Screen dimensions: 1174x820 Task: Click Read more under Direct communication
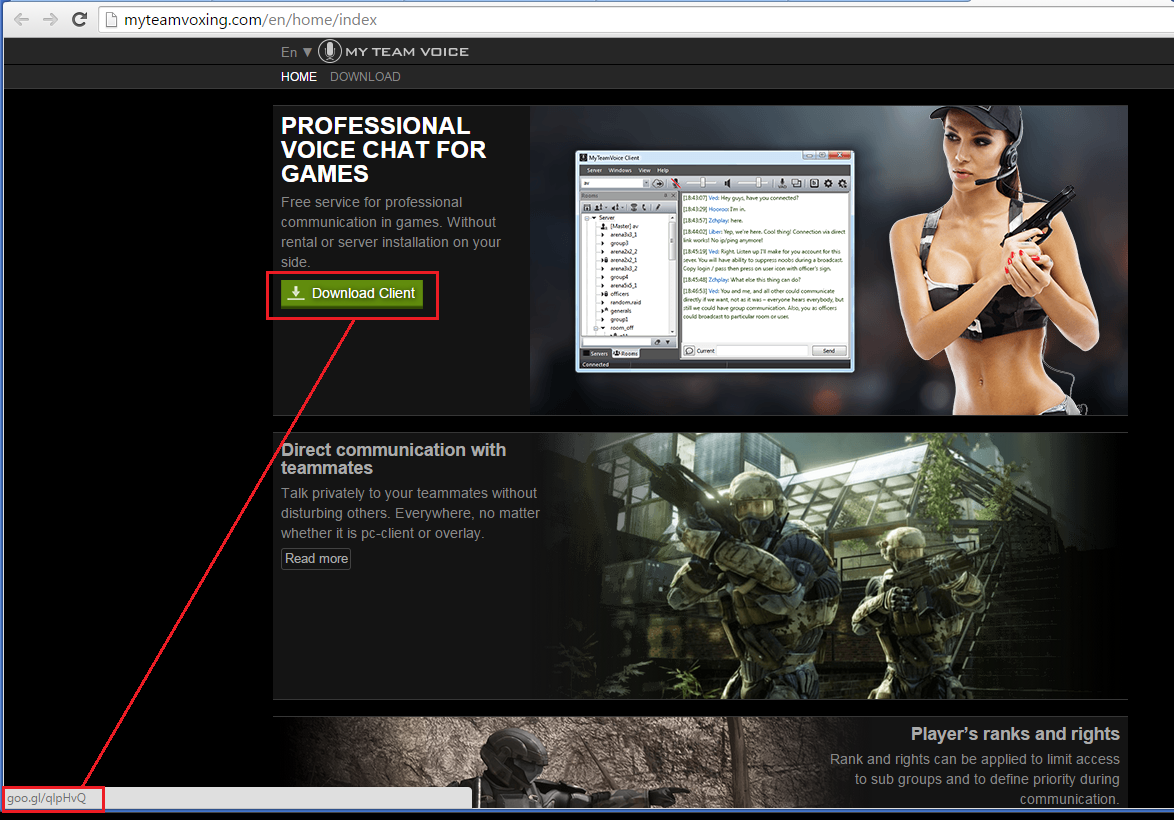[316, 559]
